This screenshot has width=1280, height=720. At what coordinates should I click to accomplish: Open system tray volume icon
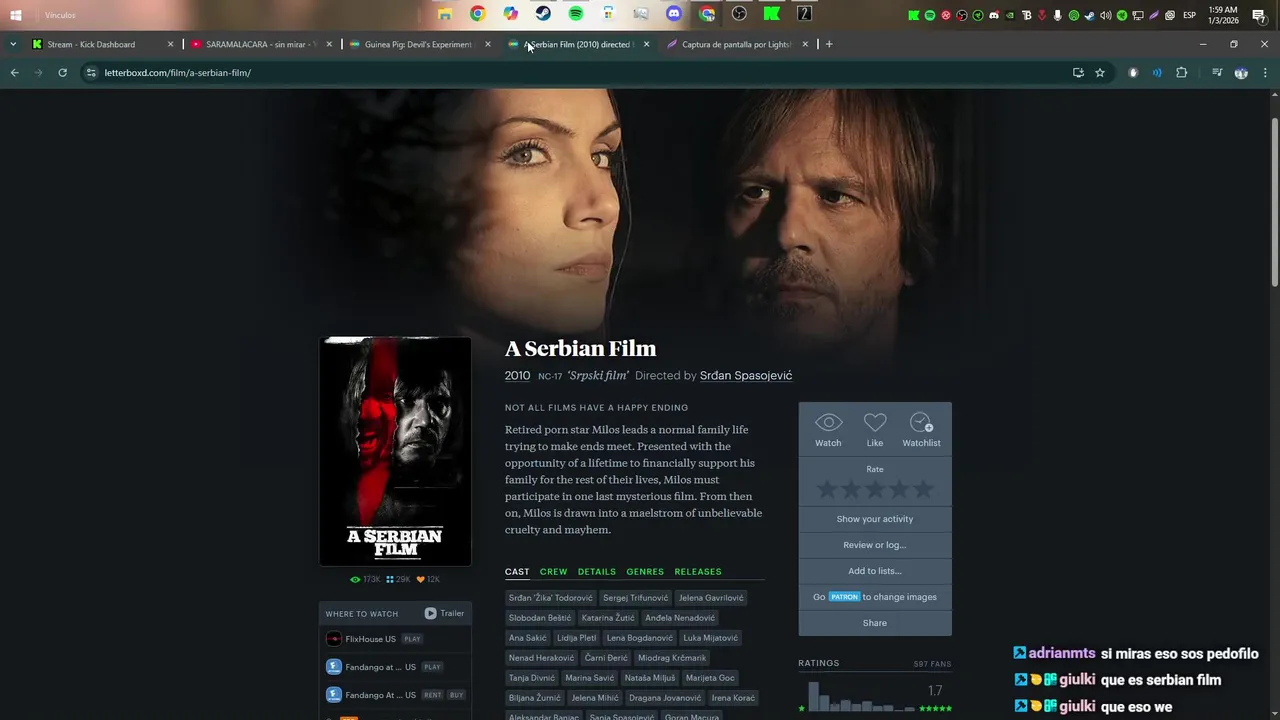point(1106,15)
